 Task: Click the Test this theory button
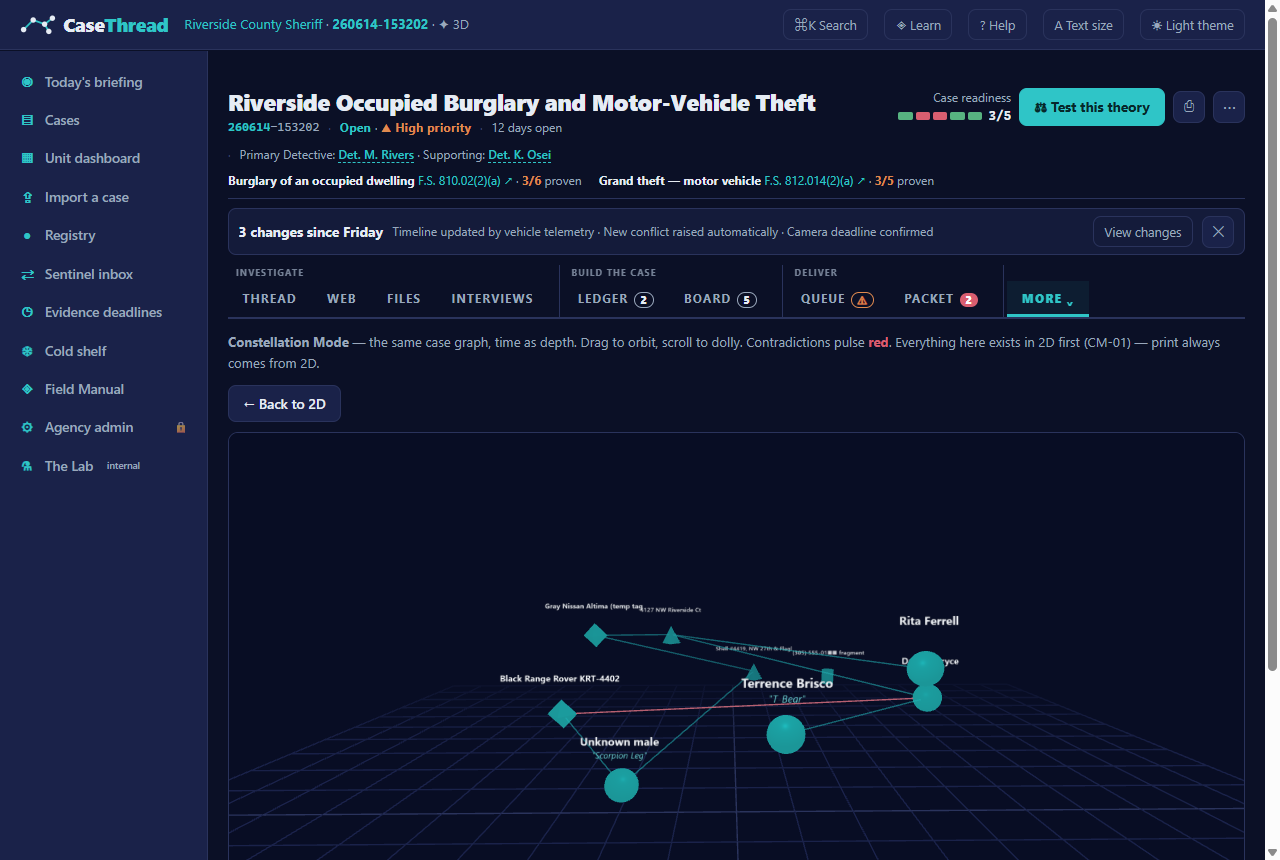click(x=1092, y=107)
